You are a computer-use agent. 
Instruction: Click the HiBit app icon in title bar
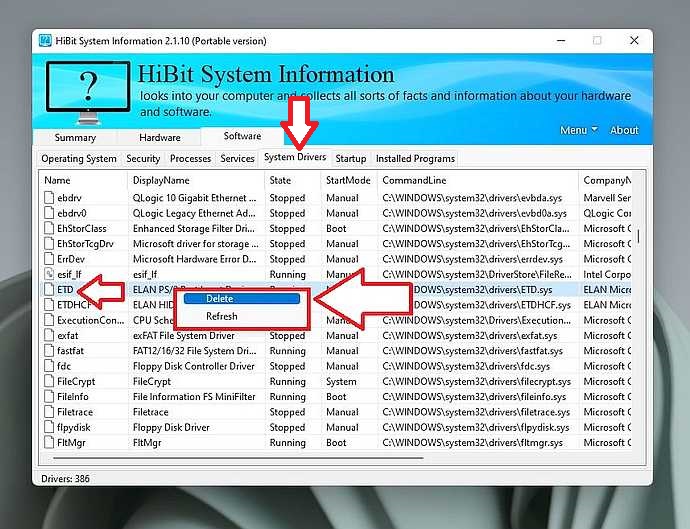[x=45, y=40]
